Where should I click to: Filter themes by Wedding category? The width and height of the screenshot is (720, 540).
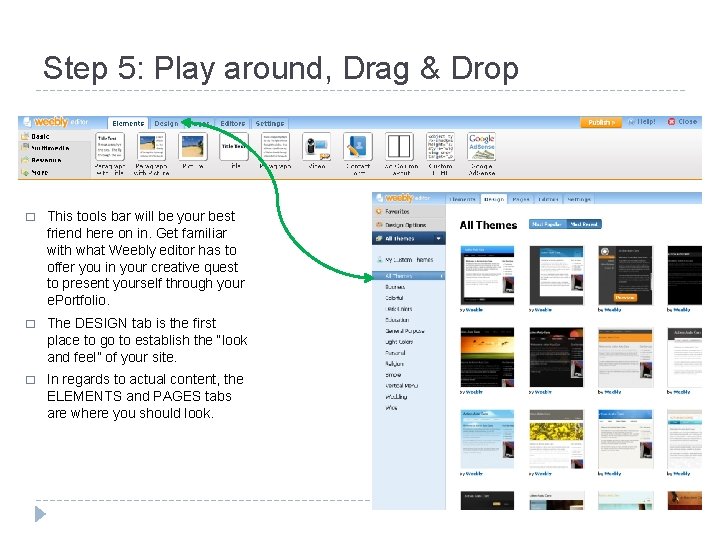point(396,396)
